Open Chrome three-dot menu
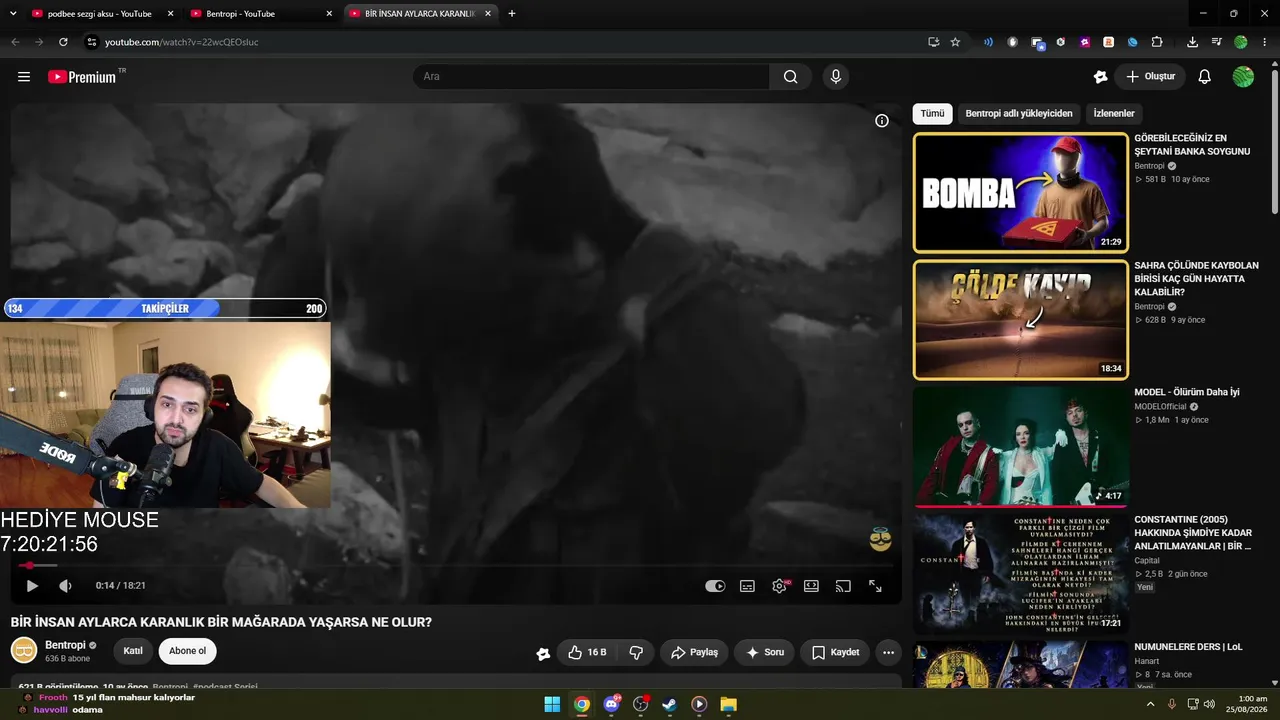 (x=1265, y=42)
